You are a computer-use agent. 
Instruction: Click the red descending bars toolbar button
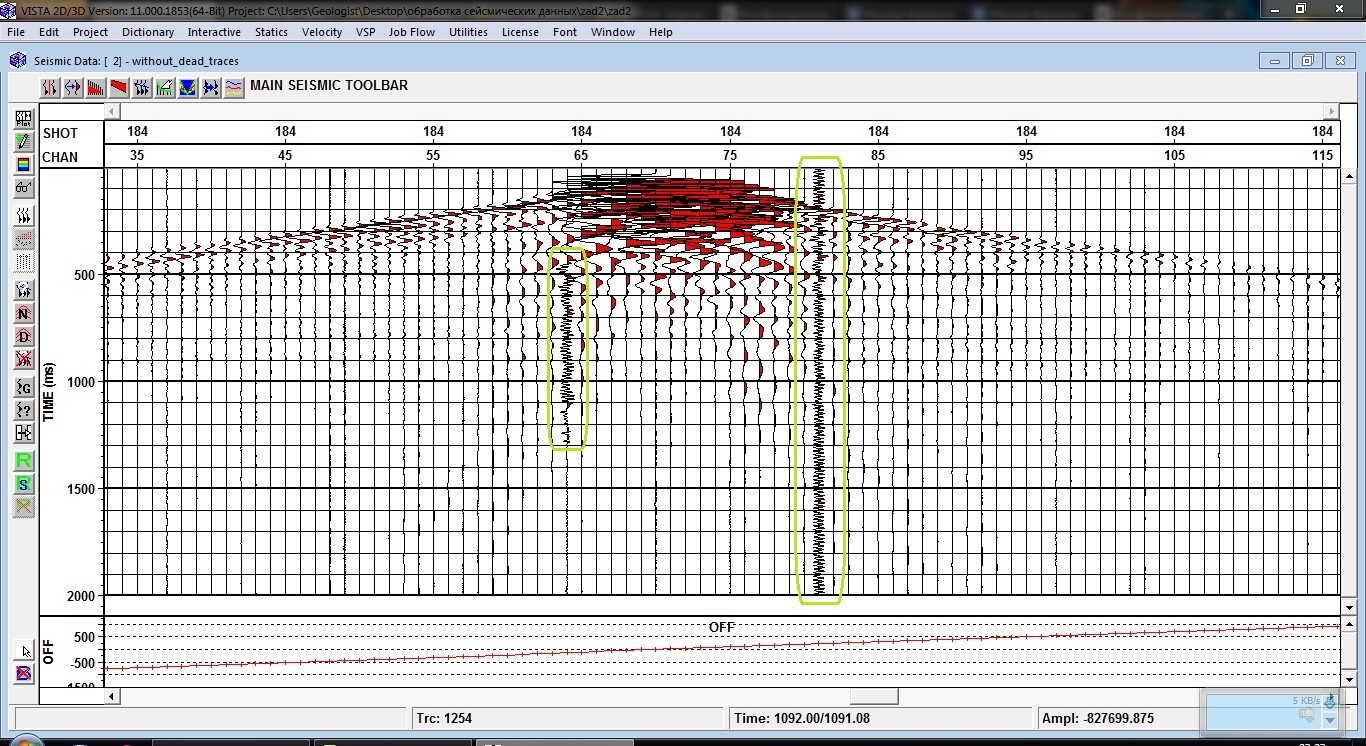(95, 88)
